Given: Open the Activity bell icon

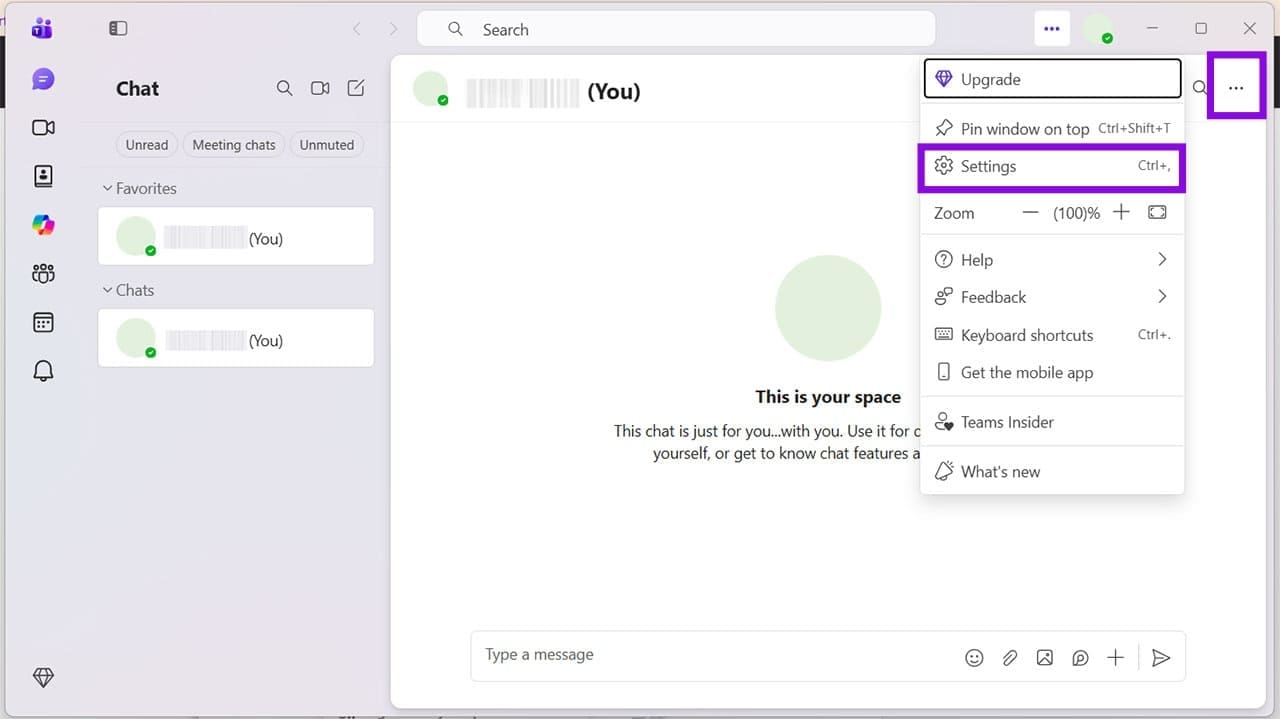Looking at the screenshot, I should pos(43,371).
